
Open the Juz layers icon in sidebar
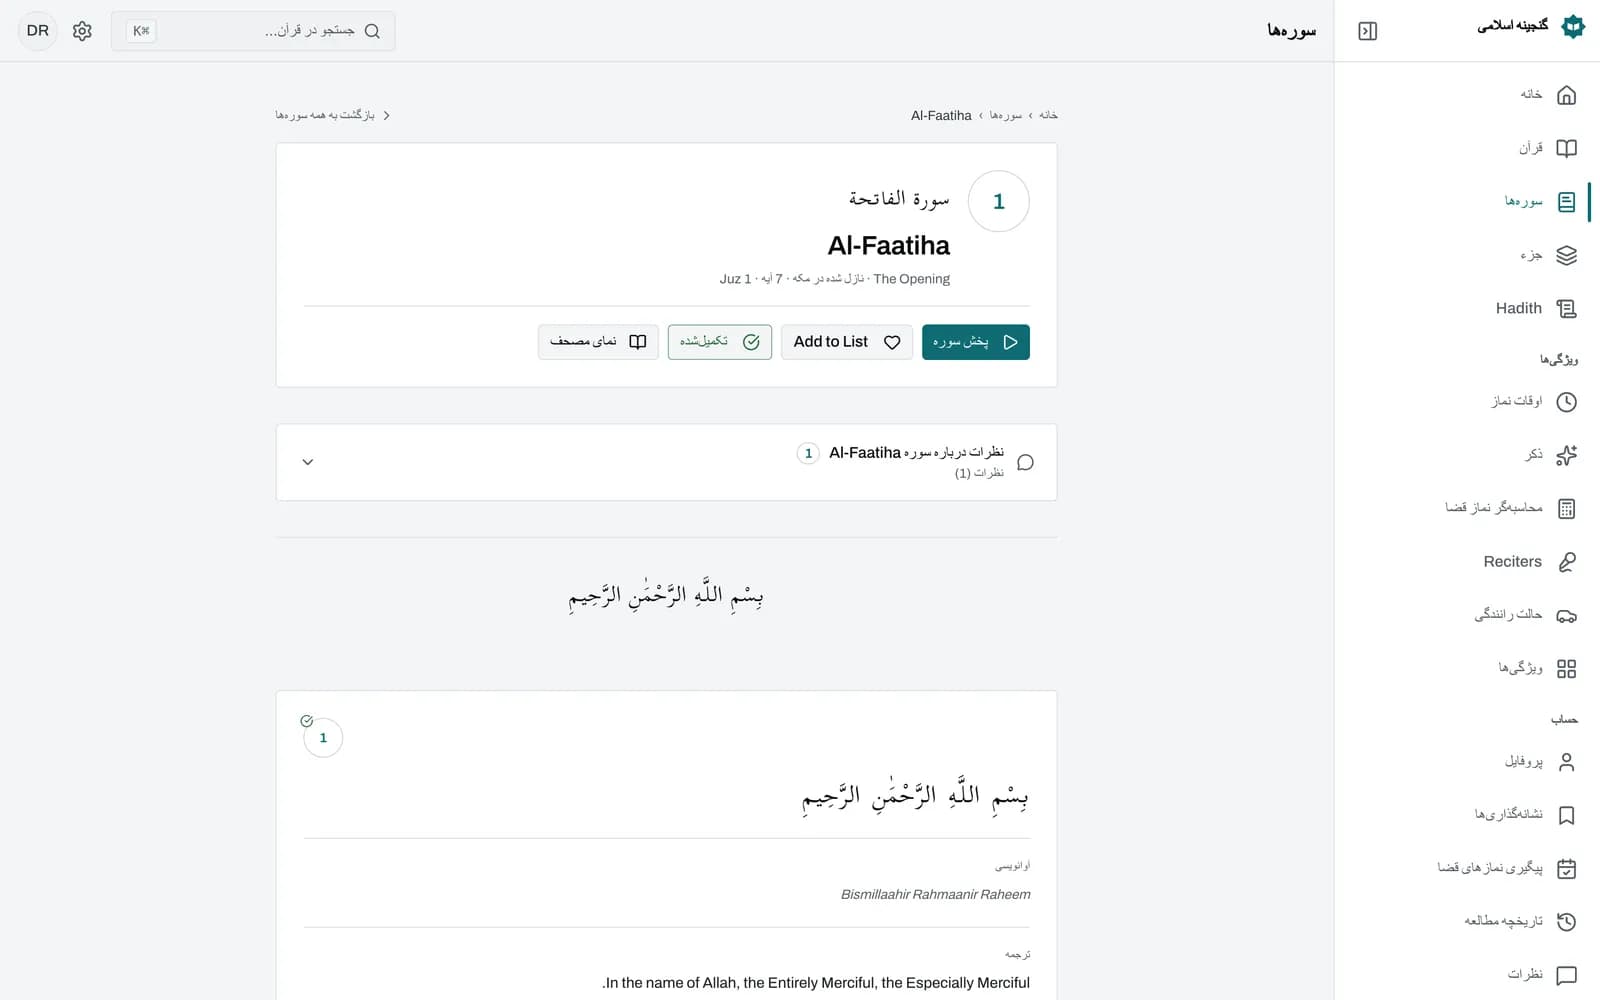(1566, 255)
